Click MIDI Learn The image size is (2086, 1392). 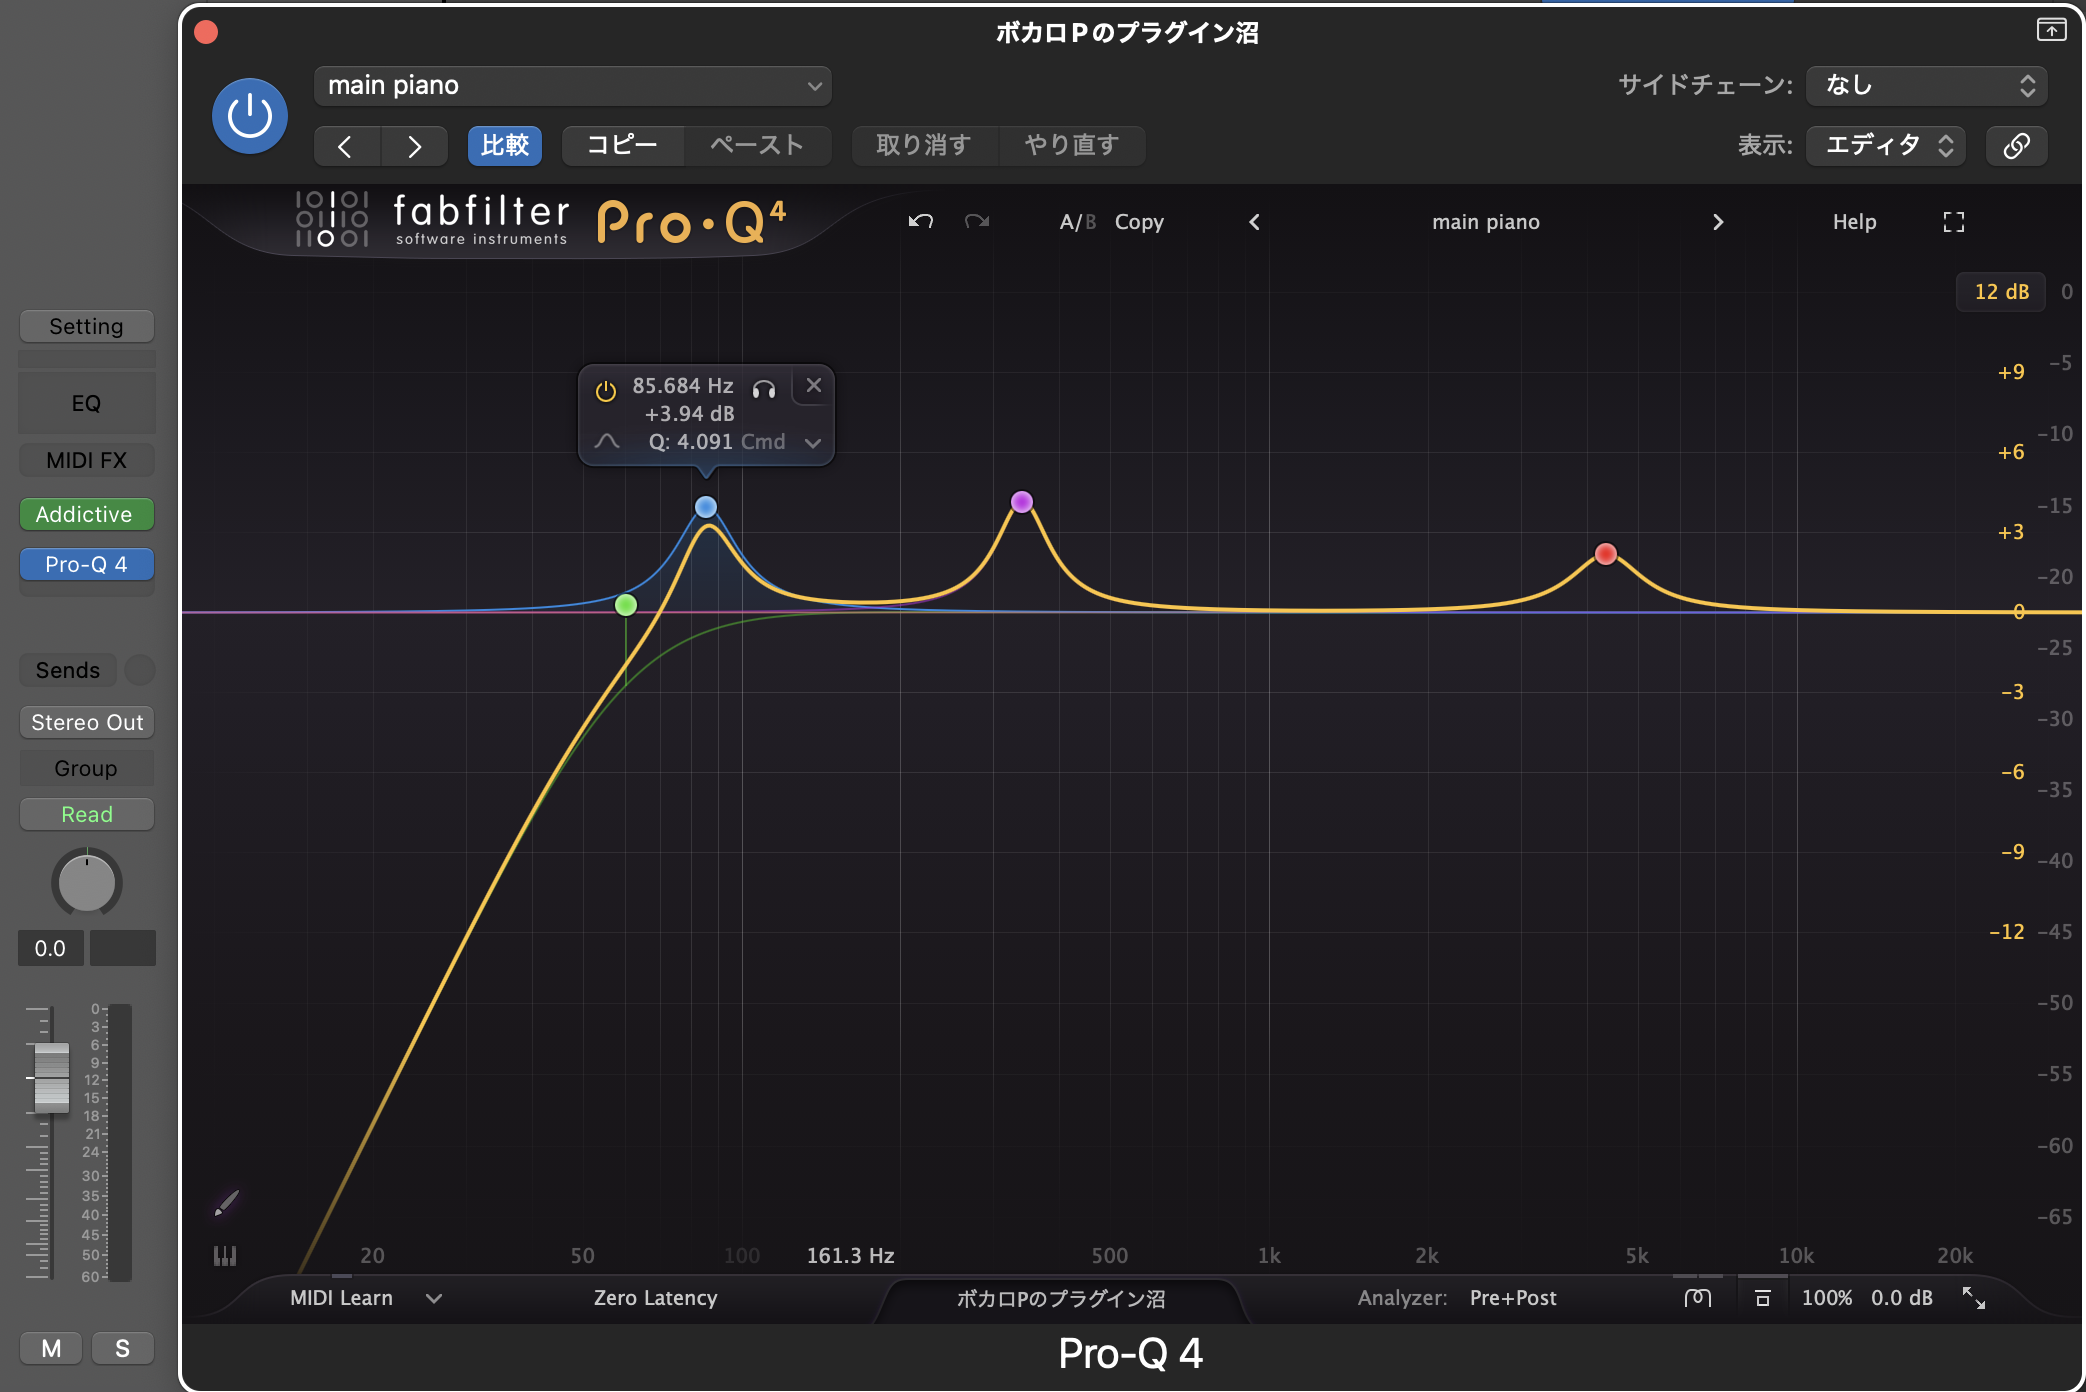[x=341, y=1298]
